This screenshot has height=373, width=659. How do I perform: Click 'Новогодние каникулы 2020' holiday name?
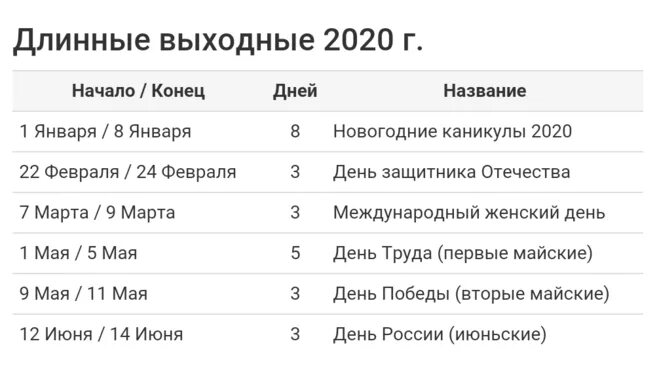[x=452, y=131]
